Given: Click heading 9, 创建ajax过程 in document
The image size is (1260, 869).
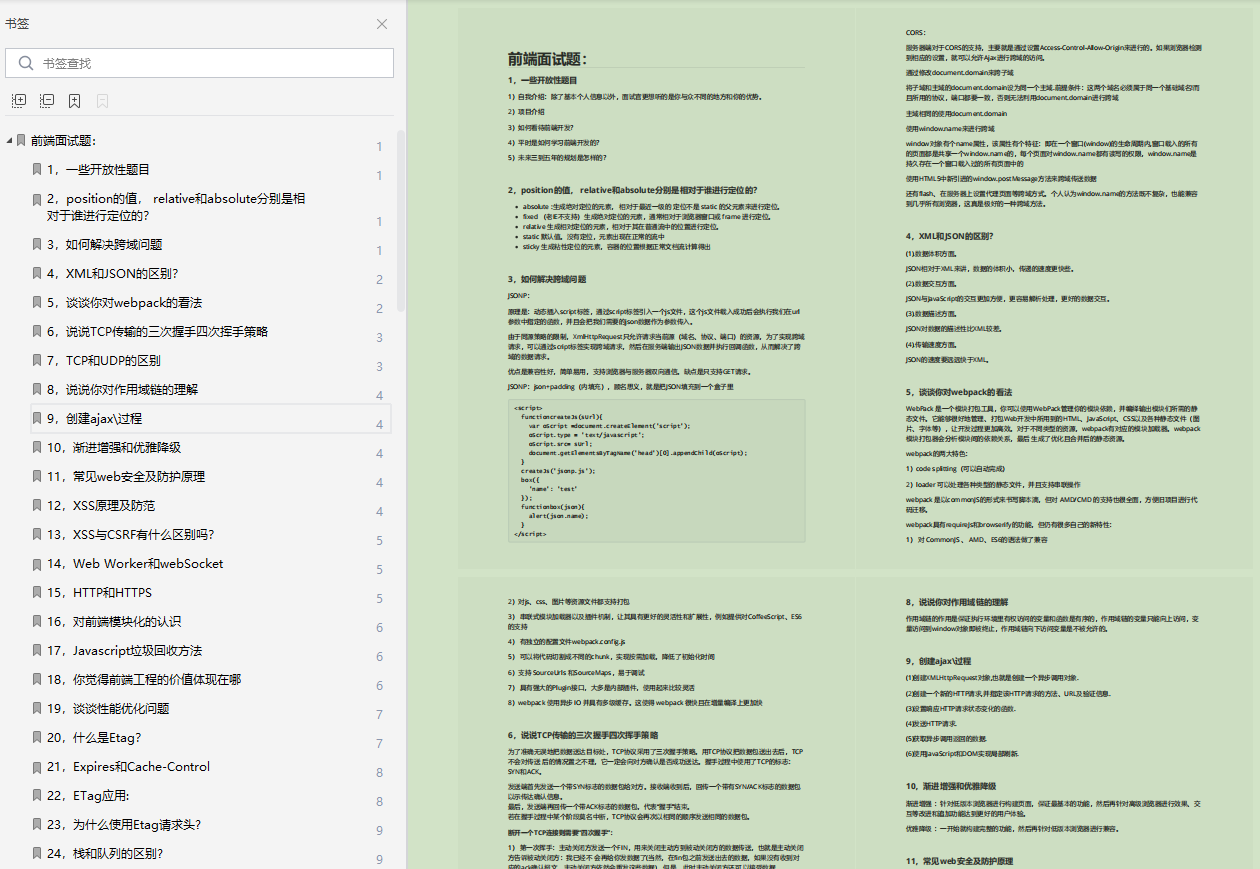Looking at the screenshot, I should pos(939,661).
